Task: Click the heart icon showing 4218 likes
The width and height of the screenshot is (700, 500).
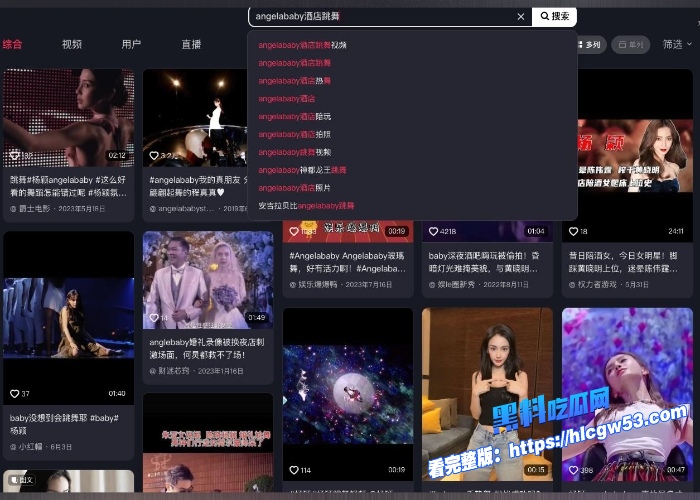Action: click(433, 231)
